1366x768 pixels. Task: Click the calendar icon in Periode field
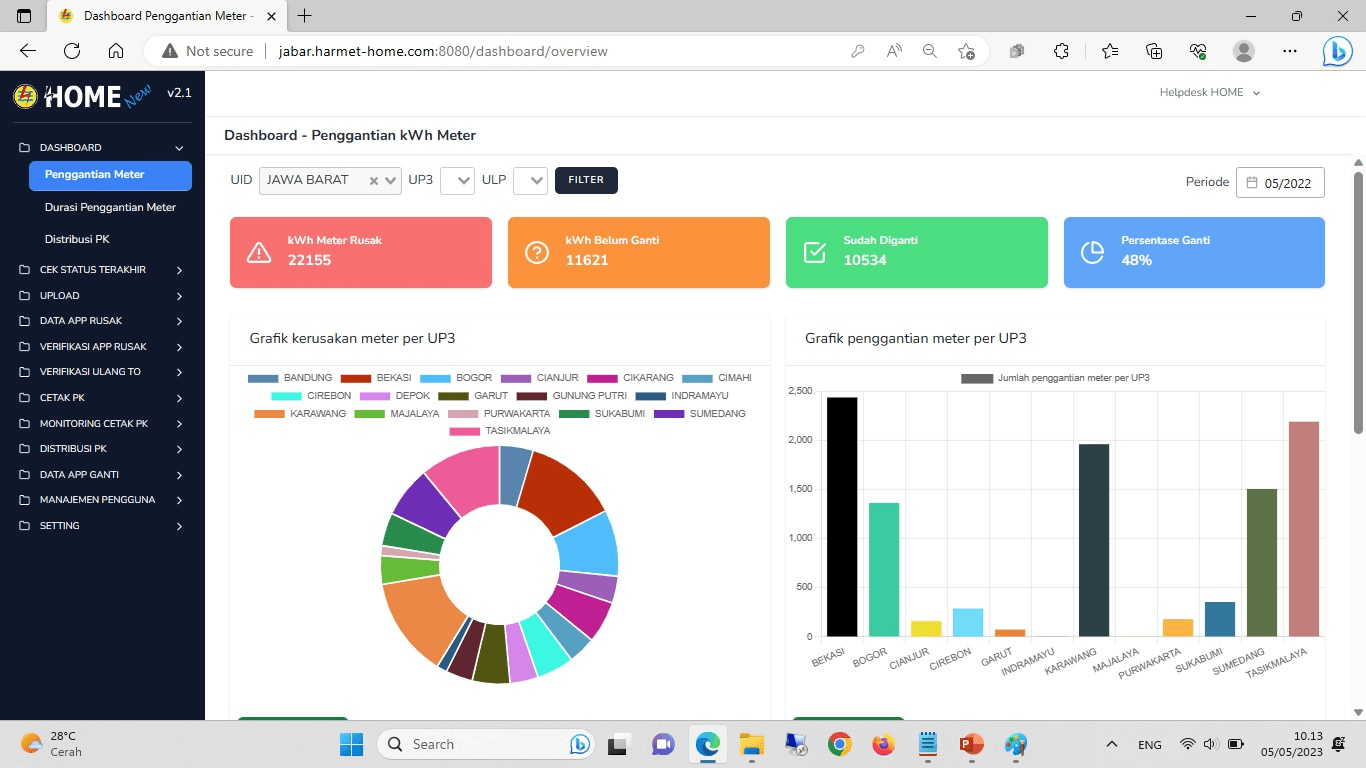pyautogui.click(x=1252, y=183)
